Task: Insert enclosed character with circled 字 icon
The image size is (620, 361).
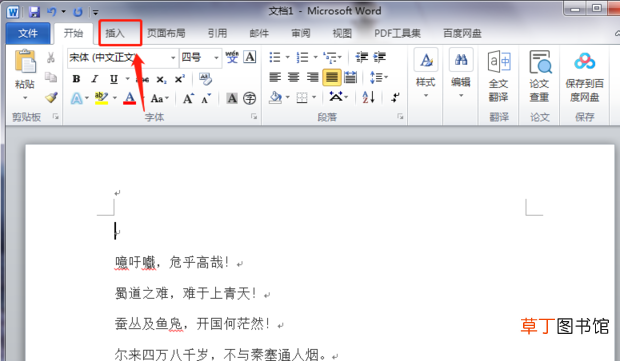Action: coord(250,98)
